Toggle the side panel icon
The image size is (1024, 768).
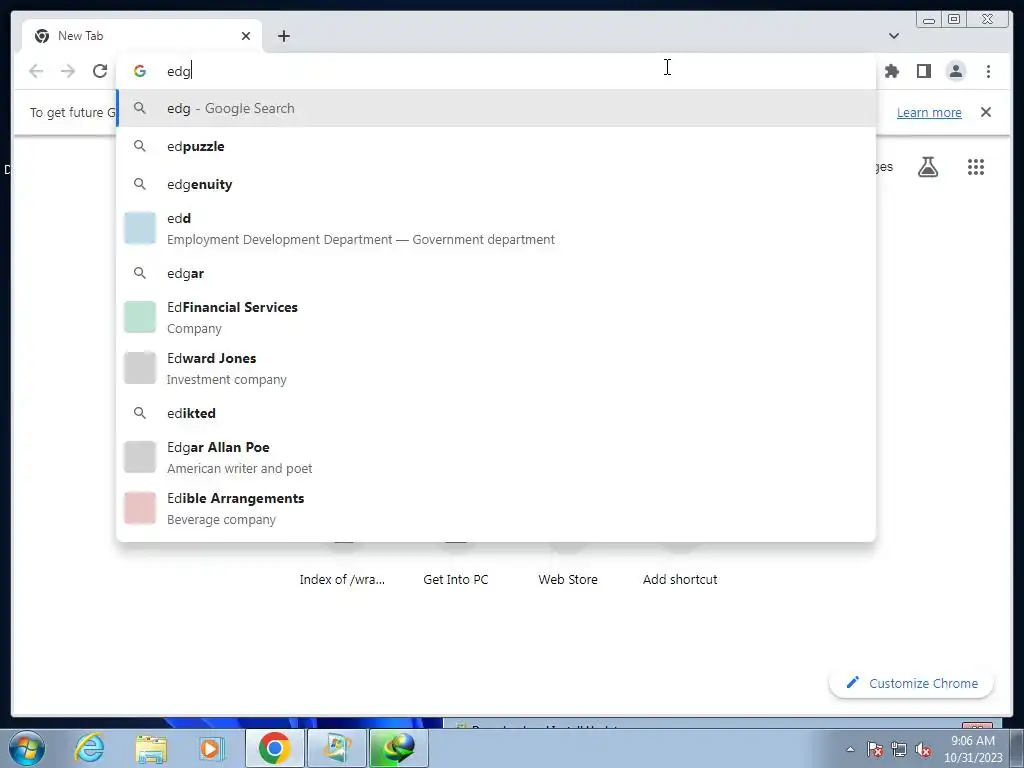923,71
